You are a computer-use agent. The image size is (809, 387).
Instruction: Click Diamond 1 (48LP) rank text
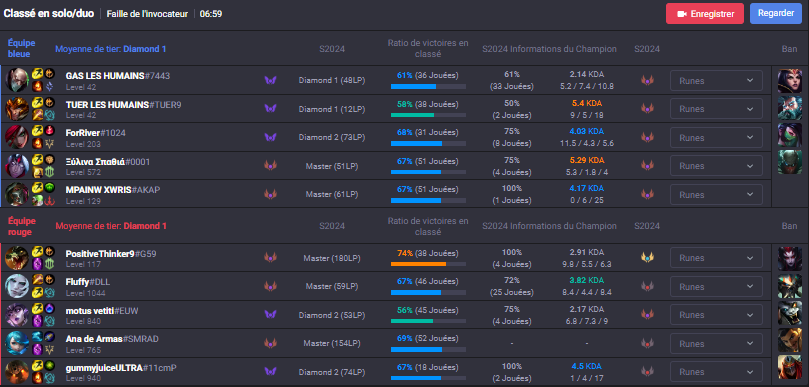click(332, 80)
